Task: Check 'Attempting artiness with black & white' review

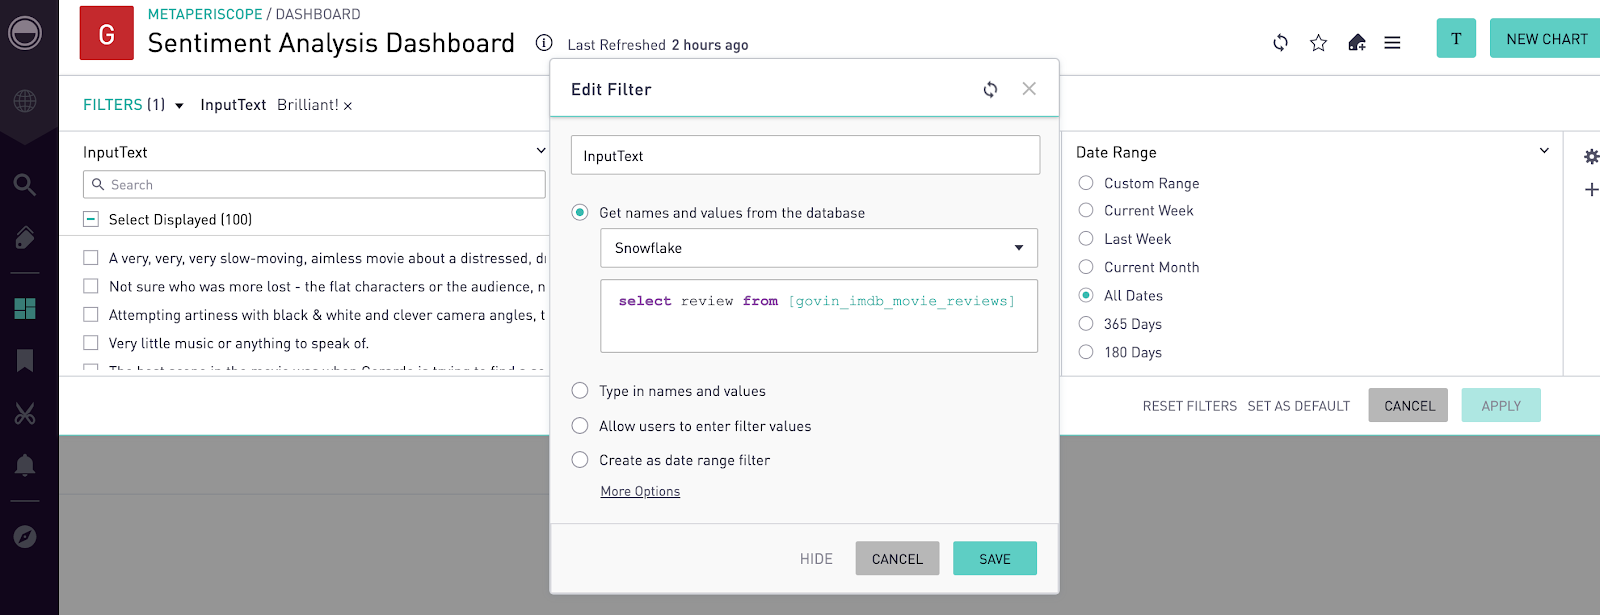Action: tap(91, 314)
